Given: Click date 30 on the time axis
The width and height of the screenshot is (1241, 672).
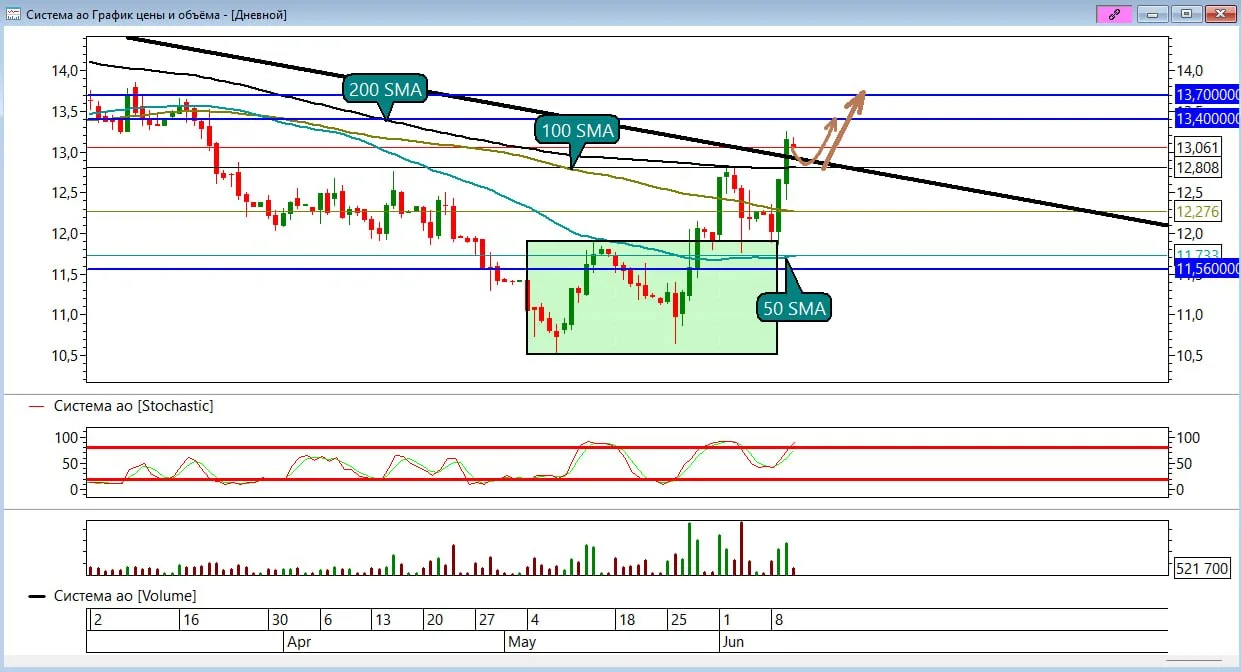Looking at the screenshot, I should pyautogui.click(x=280, y=620).
